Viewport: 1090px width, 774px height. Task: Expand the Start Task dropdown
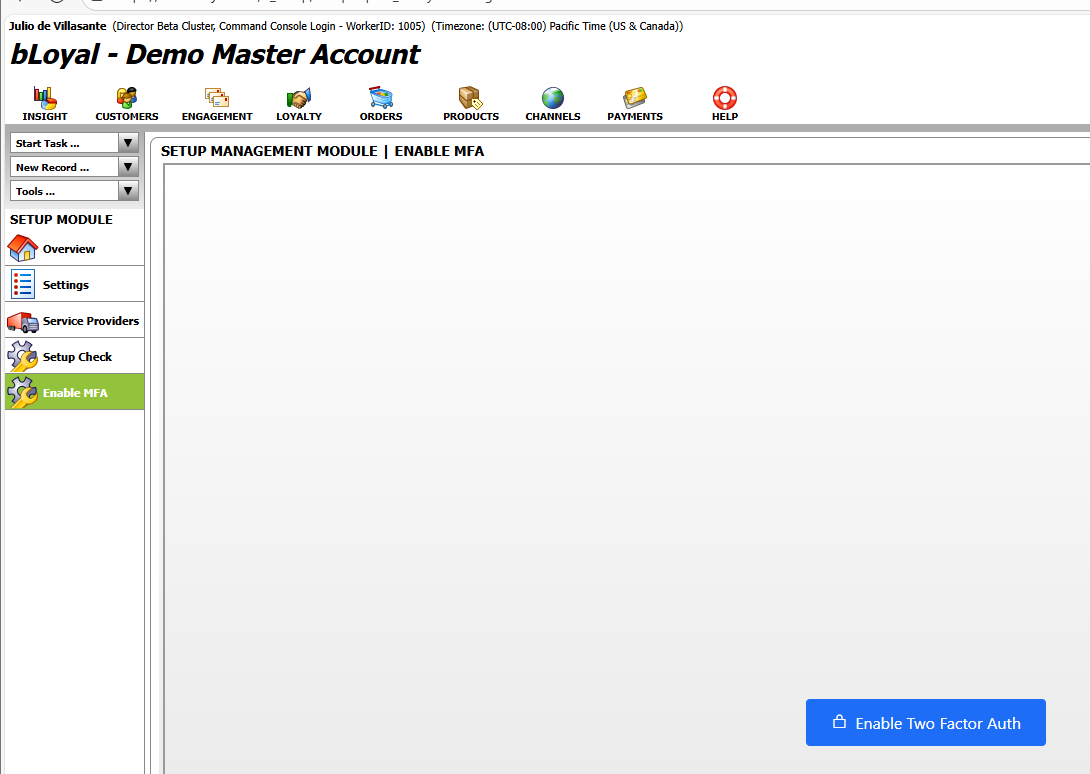[128, 143]
